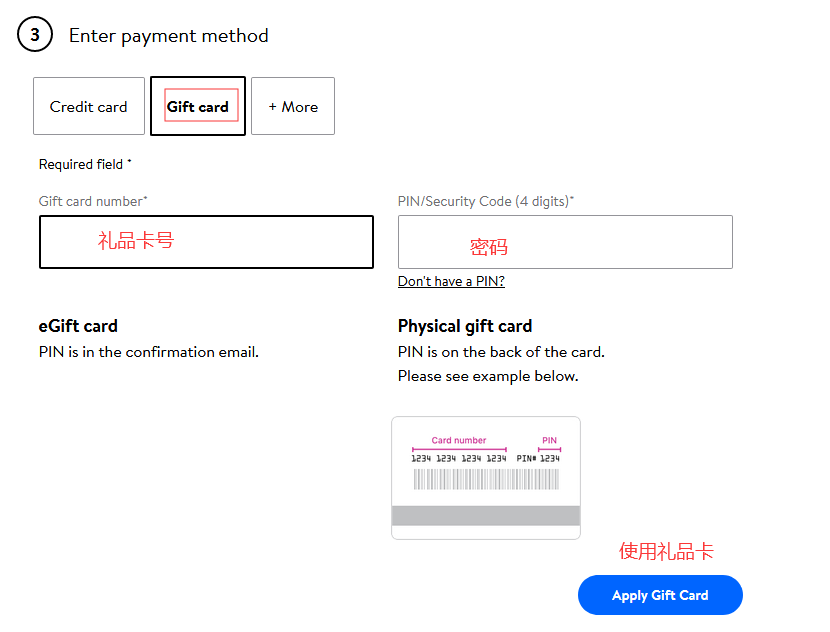Focus the PIN/Security Code input box
This screenshot has height=632, width=830.
coord(565,242)
